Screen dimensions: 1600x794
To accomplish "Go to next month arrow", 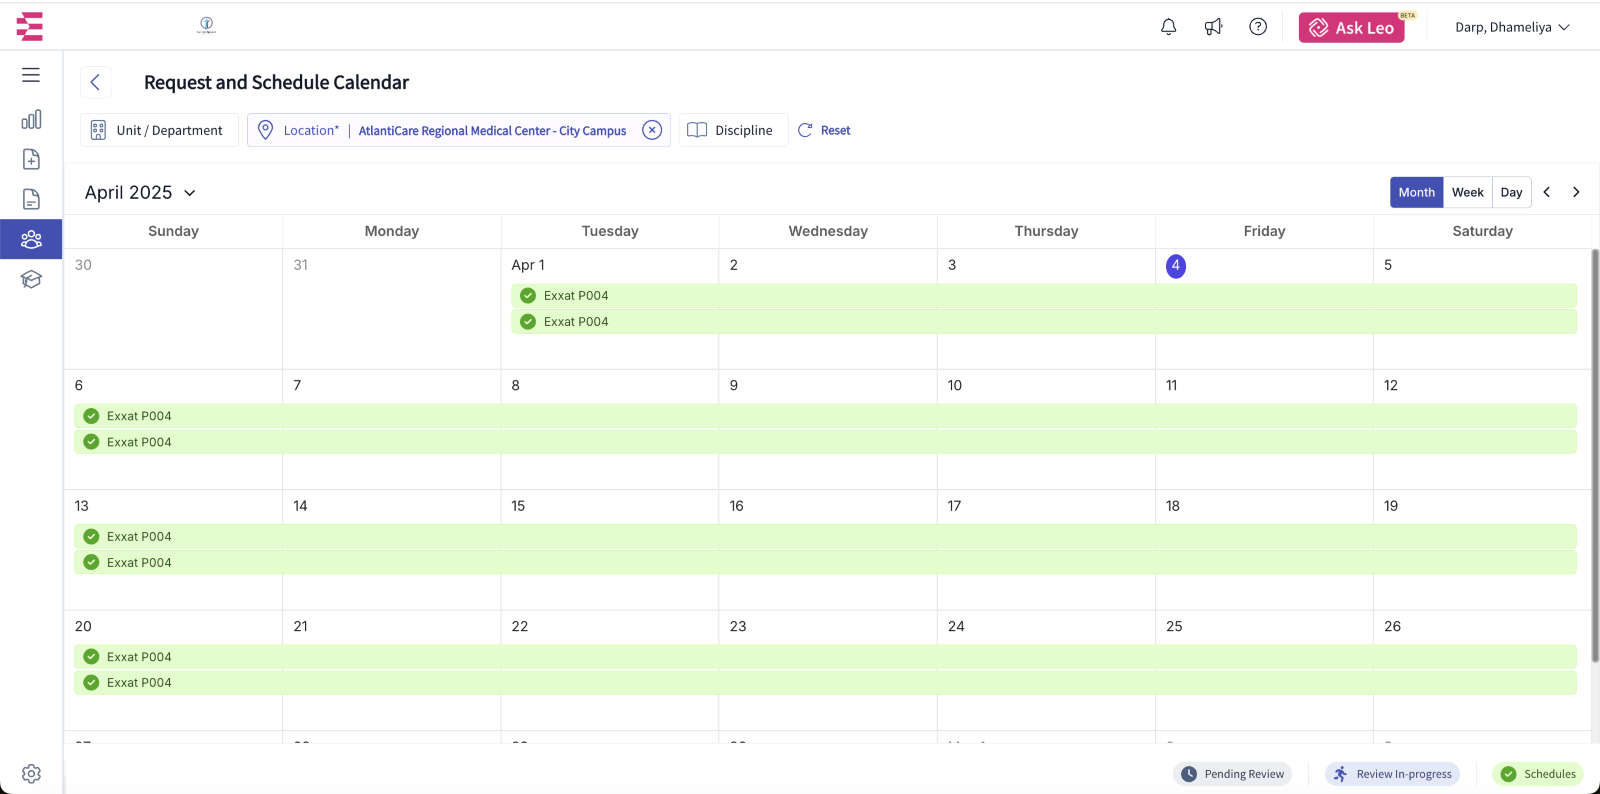I will [1576, 192].
